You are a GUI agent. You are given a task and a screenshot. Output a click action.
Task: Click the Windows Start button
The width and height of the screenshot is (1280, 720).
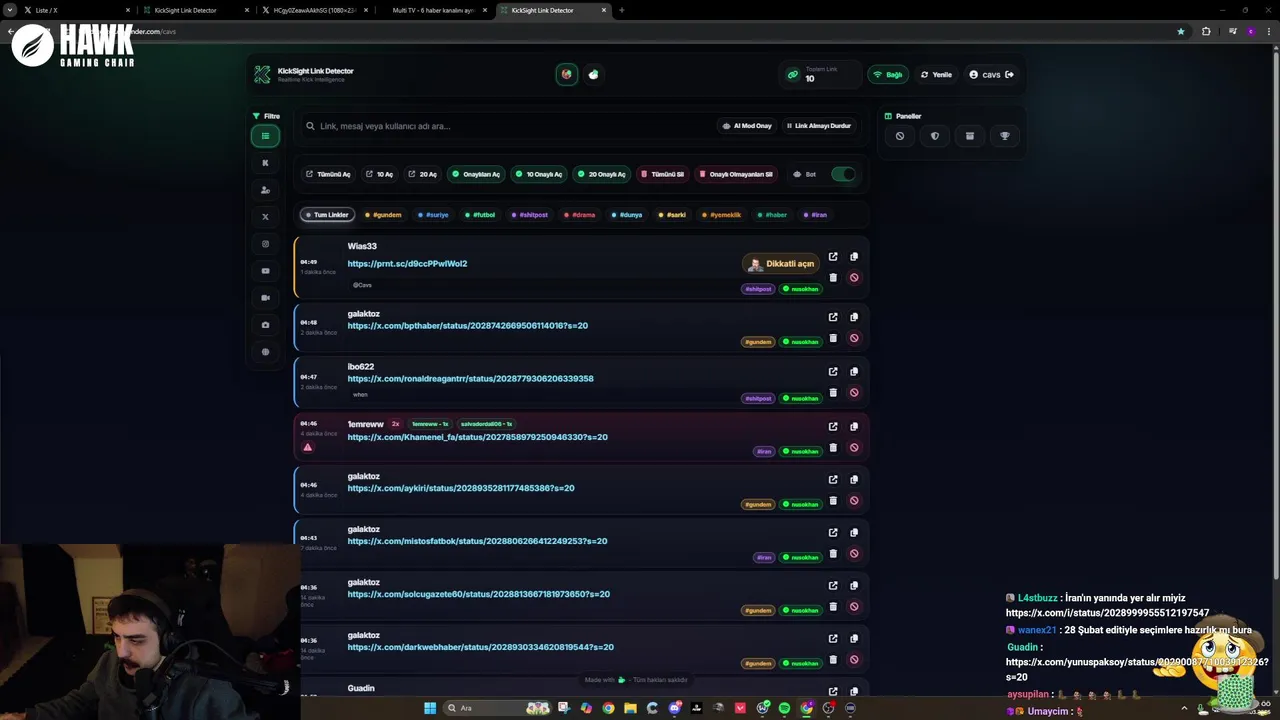(430, 708)
